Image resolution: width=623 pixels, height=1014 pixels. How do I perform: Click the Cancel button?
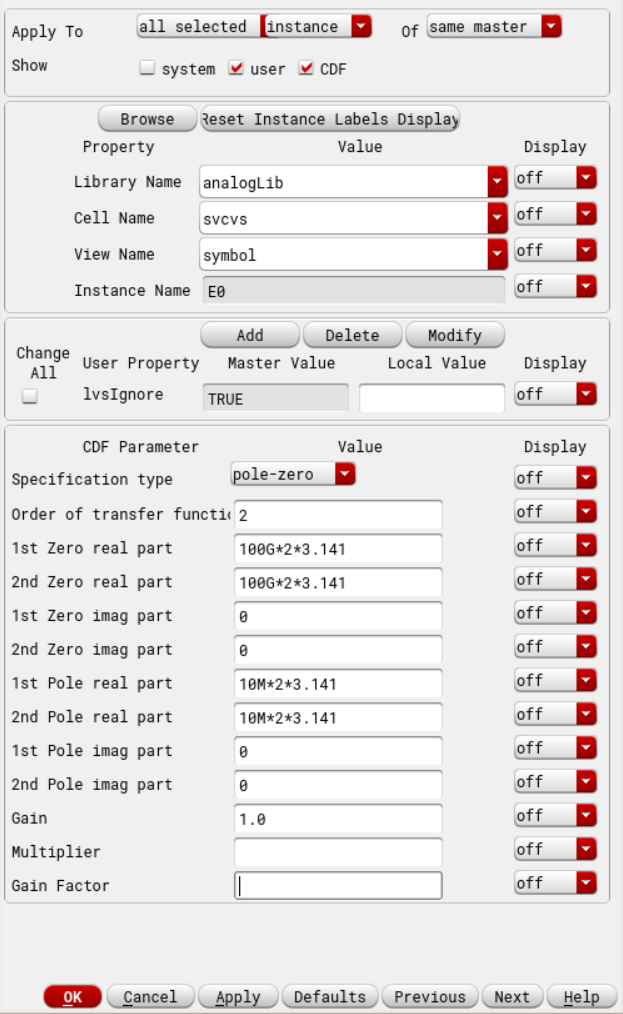pyautogui.click(x=150, y=997)
